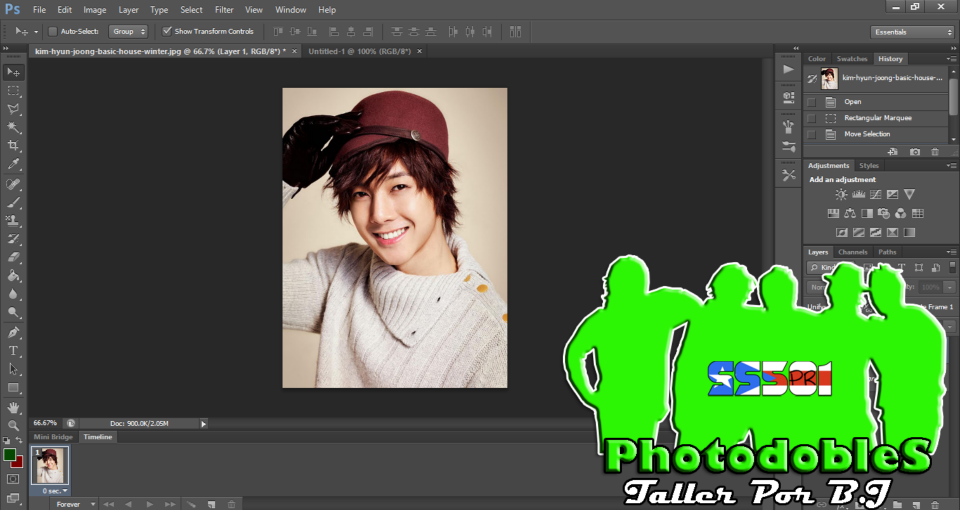This screenshot has height=510, width=960.
Task: Open the Adjustments panel flyout menu
Action: tap(951, 166)
